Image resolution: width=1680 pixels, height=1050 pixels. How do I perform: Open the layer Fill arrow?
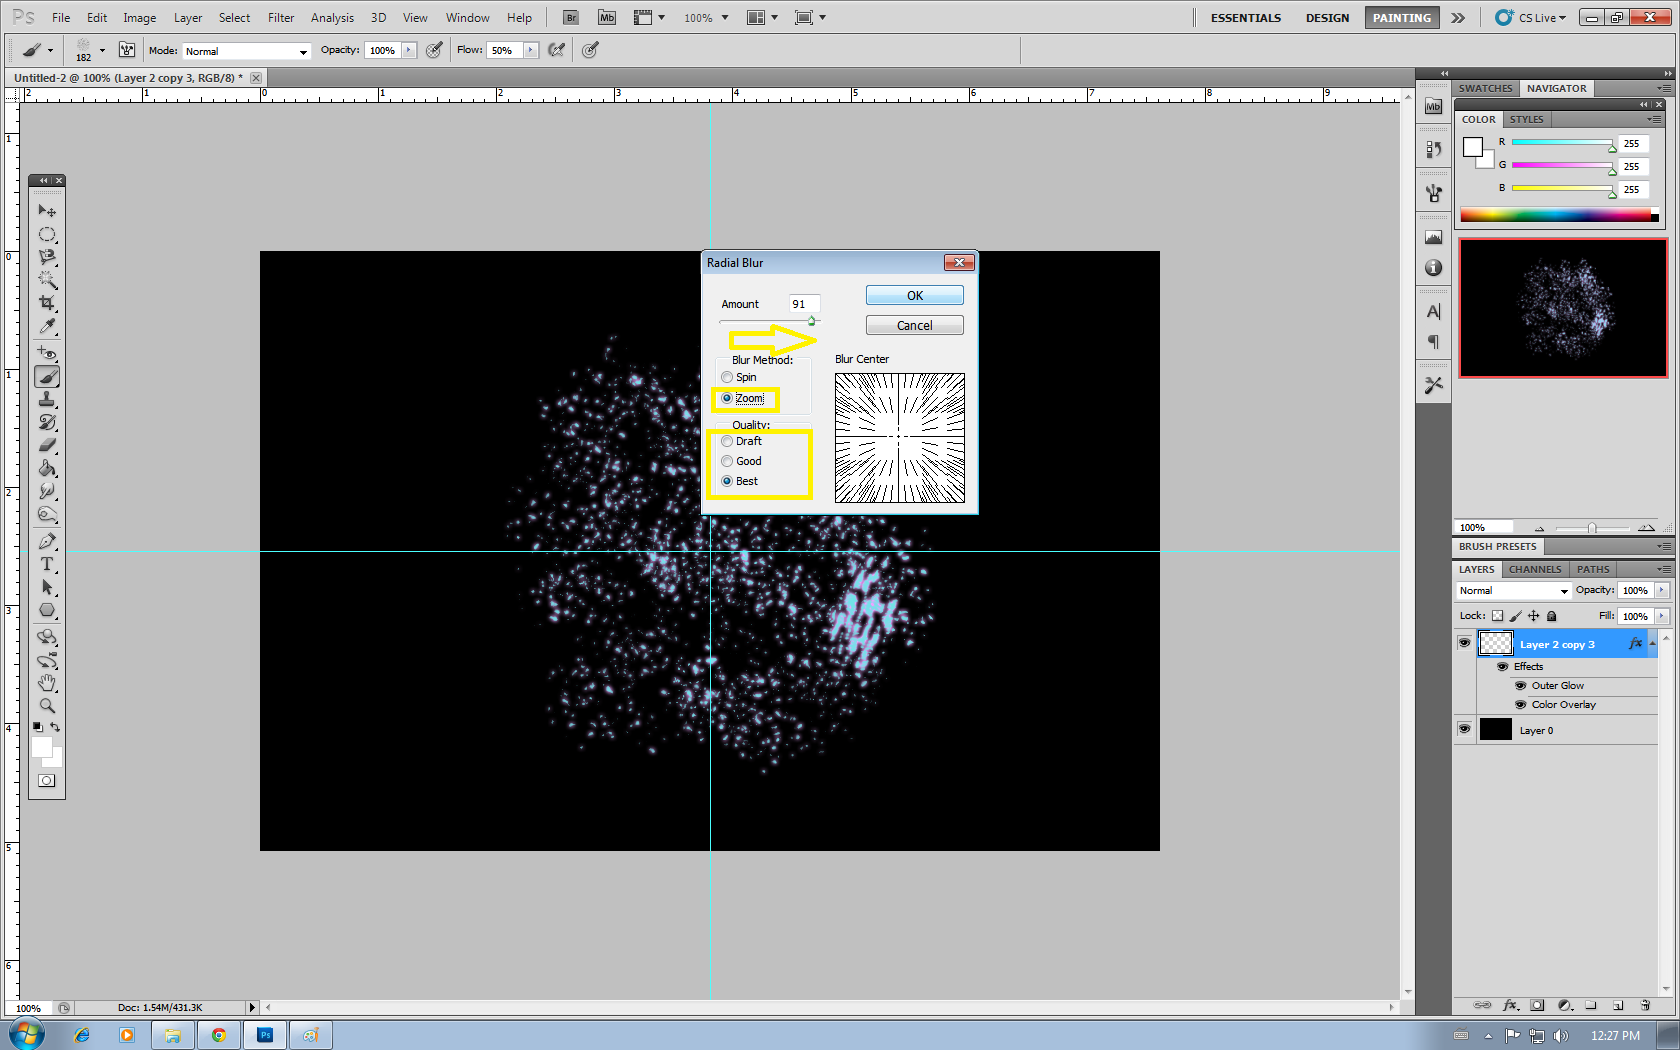coord(1661,616)
